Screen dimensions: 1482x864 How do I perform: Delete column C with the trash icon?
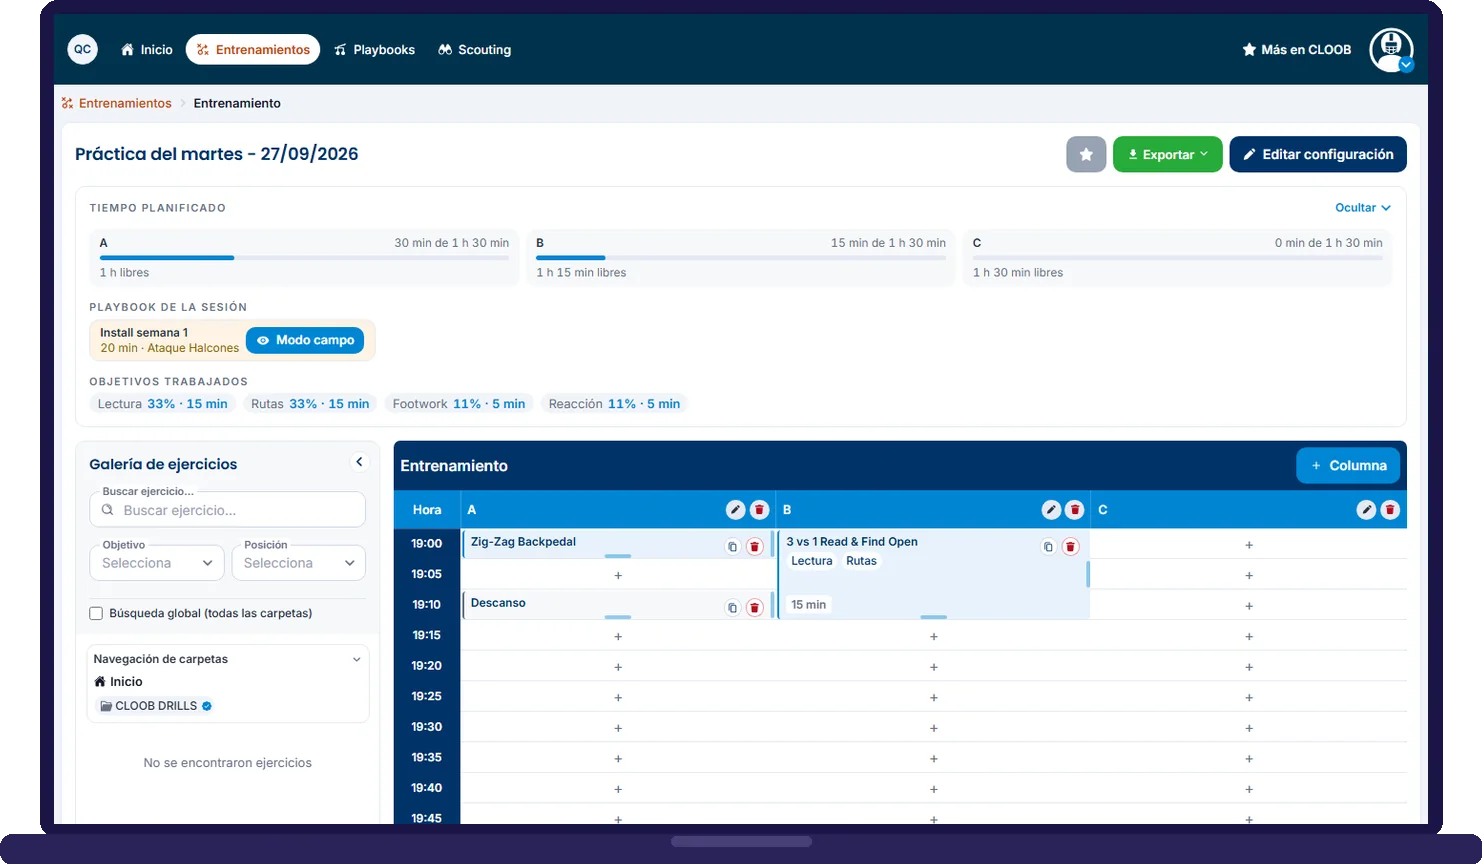tap(1390, 510)
